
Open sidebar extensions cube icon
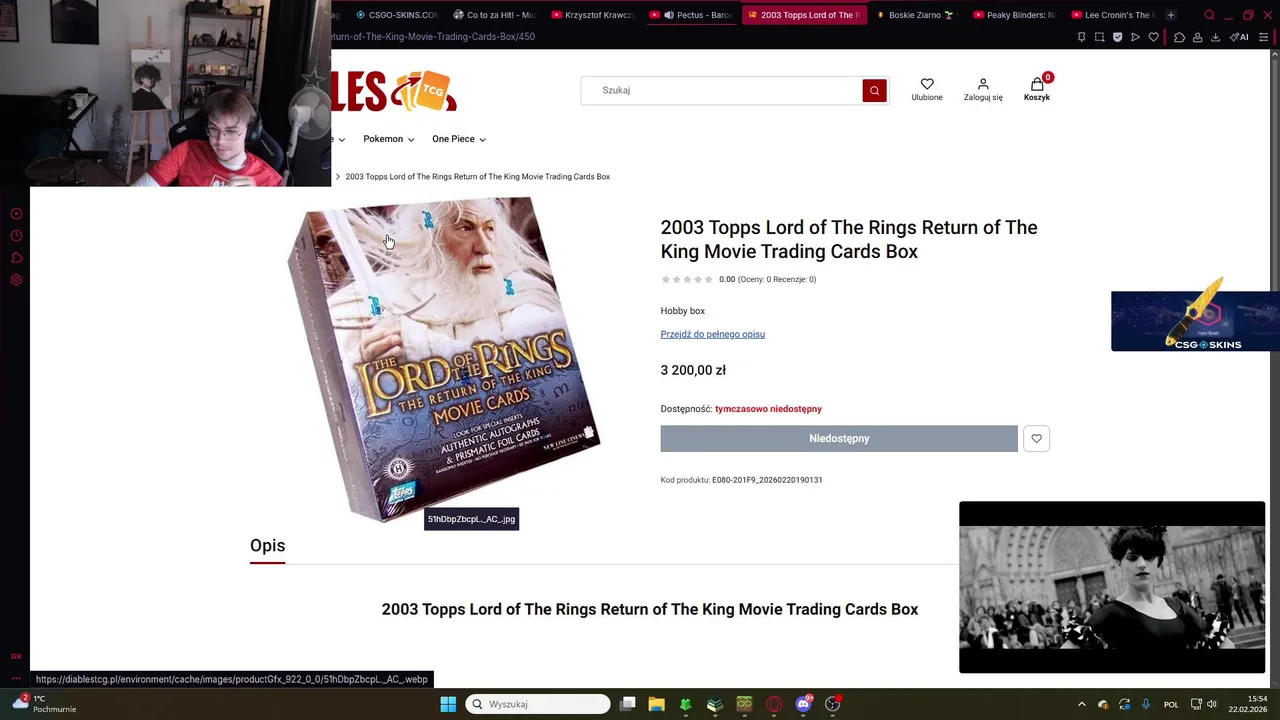pyautogui.click(x=16, y=258)
